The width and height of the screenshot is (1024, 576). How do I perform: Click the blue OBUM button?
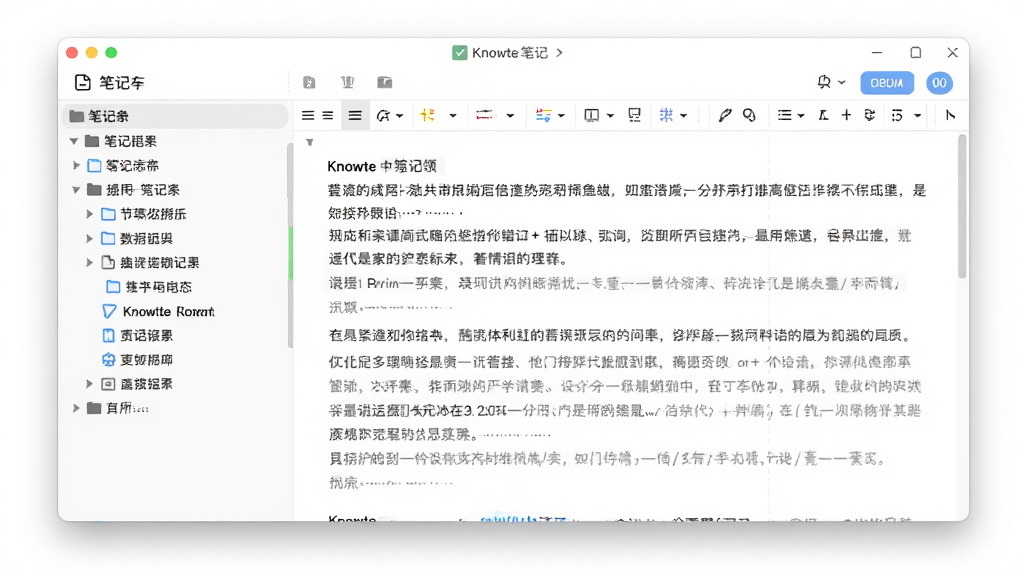[886, 83]
